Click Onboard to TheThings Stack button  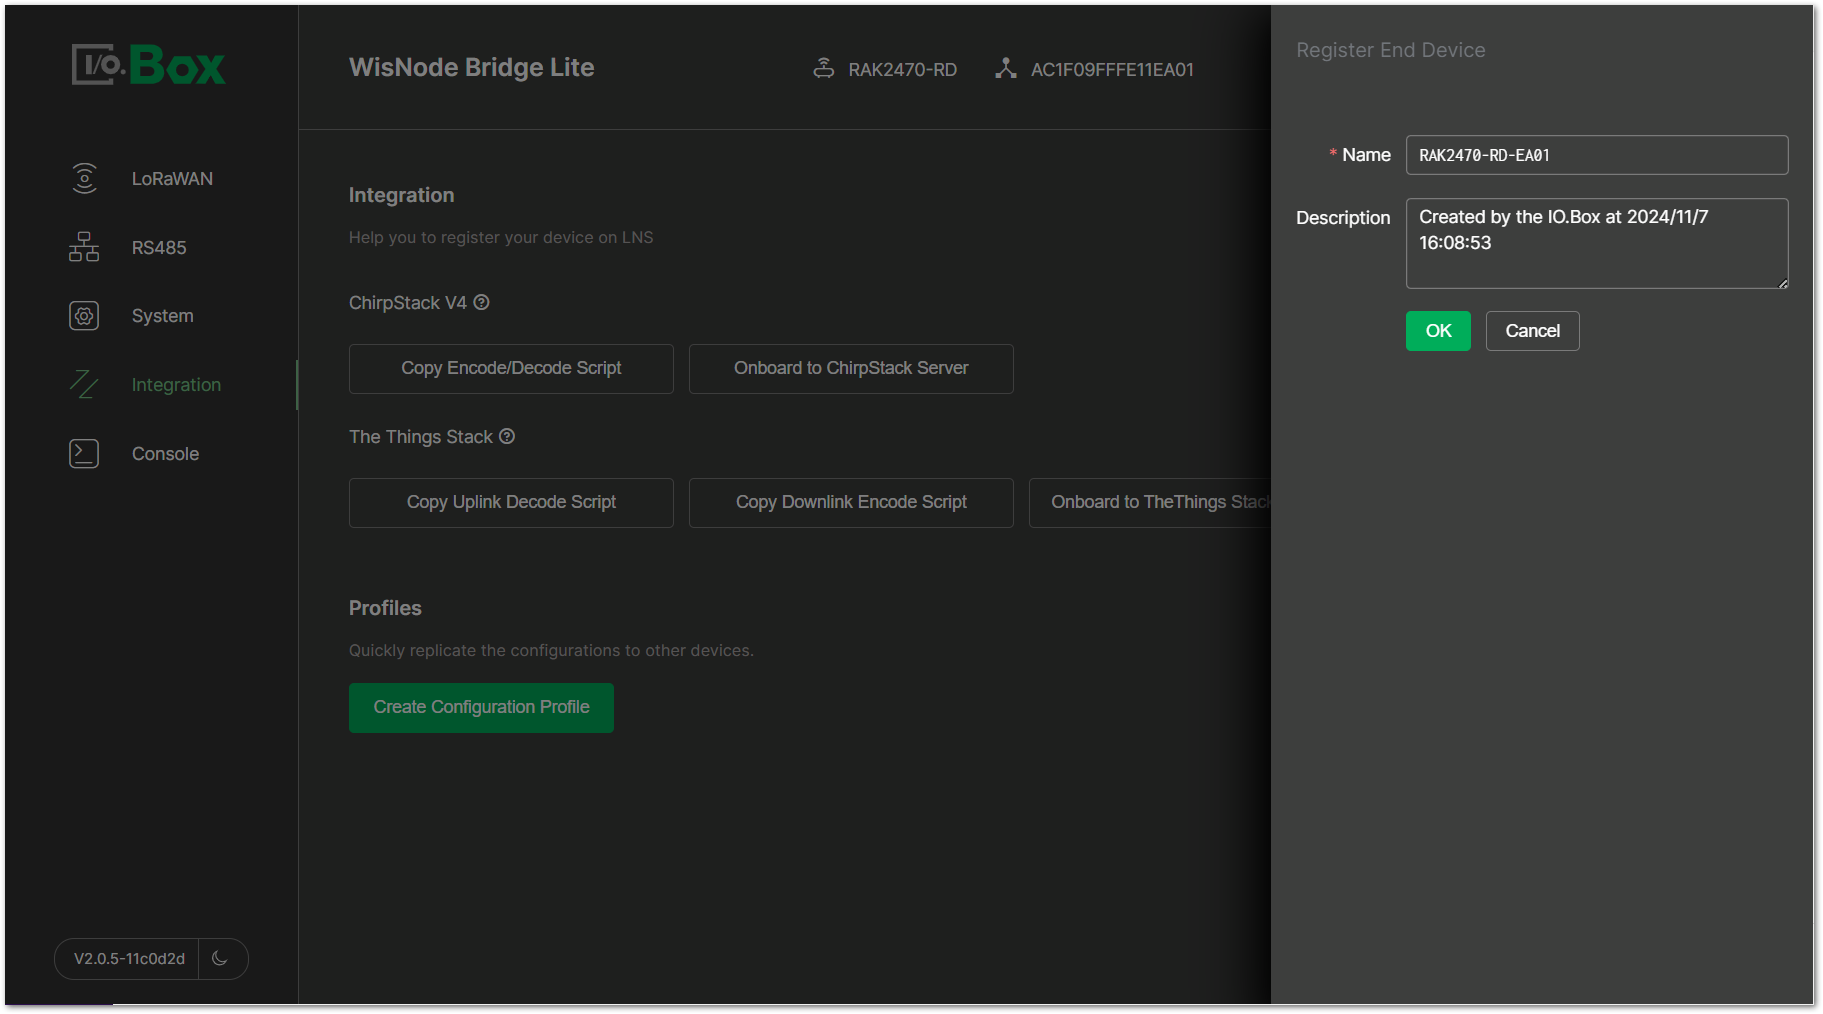pyautogui.click(x=1150, y=502)
